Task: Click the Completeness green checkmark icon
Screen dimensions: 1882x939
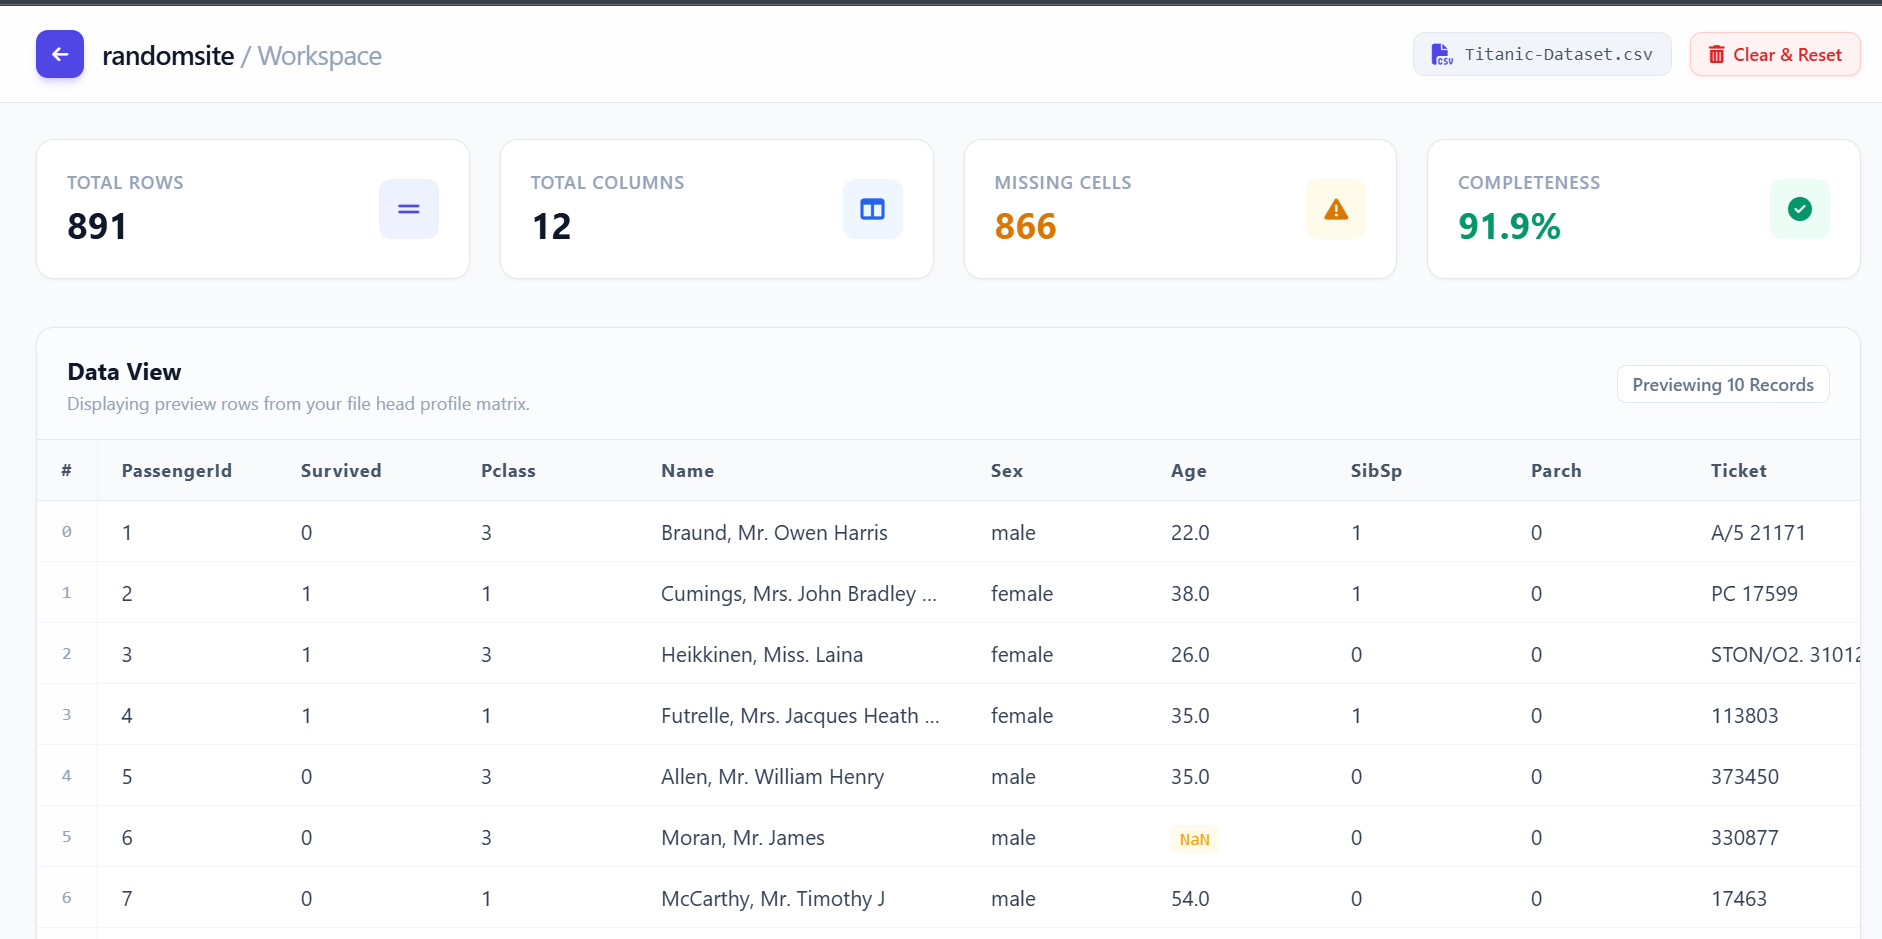Action: (1800, 209)
